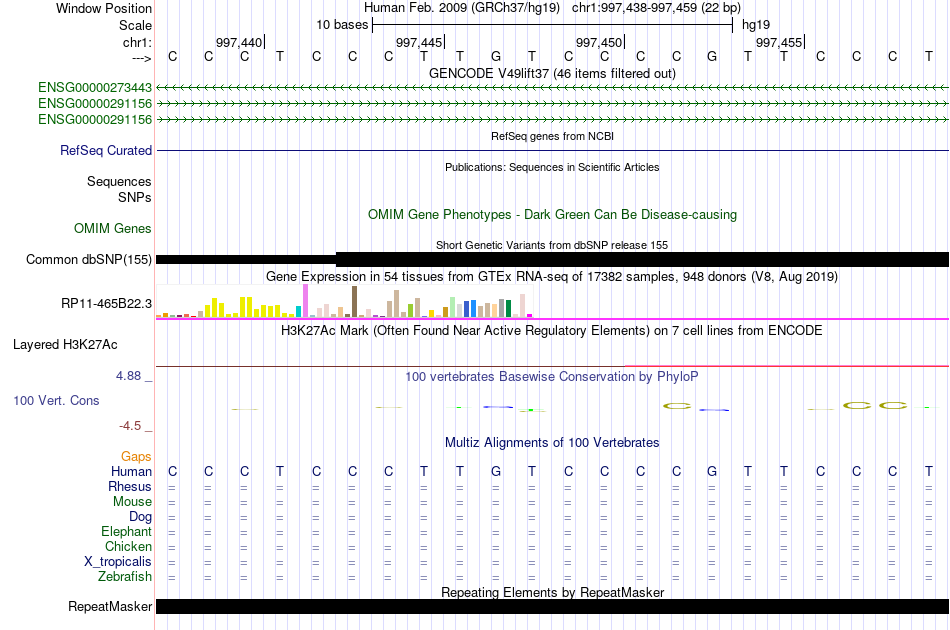Select the Window Position label
Image resolution: width=950 pixels, height=630 pixels.
[x=104, y=8]
